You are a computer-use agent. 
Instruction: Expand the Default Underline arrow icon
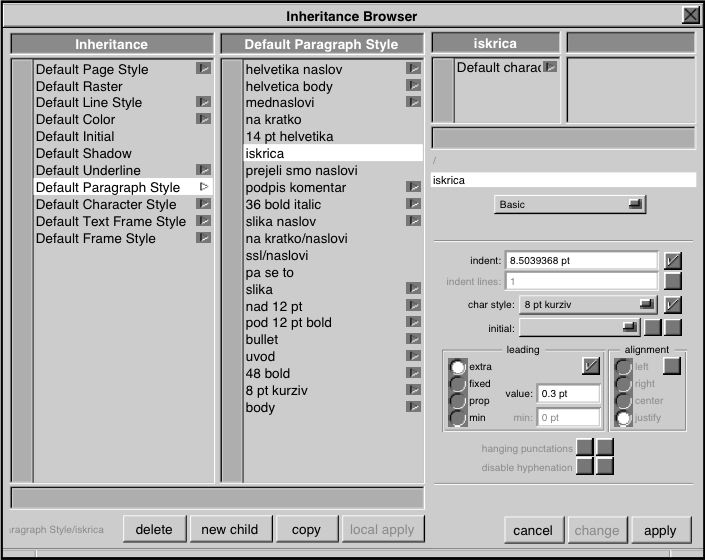tap(203, 170)
